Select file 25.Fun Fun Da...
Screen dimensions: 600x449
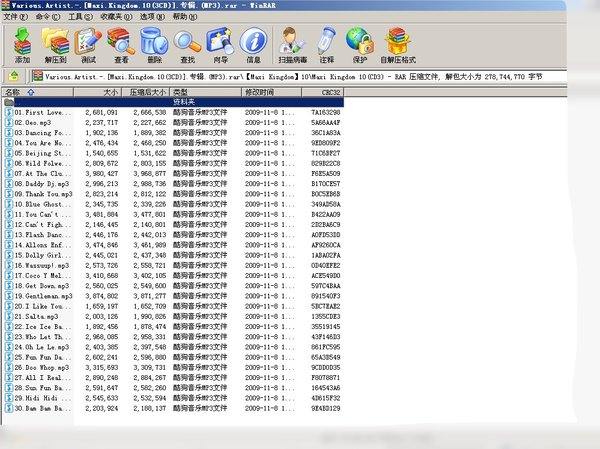(173, 358)
